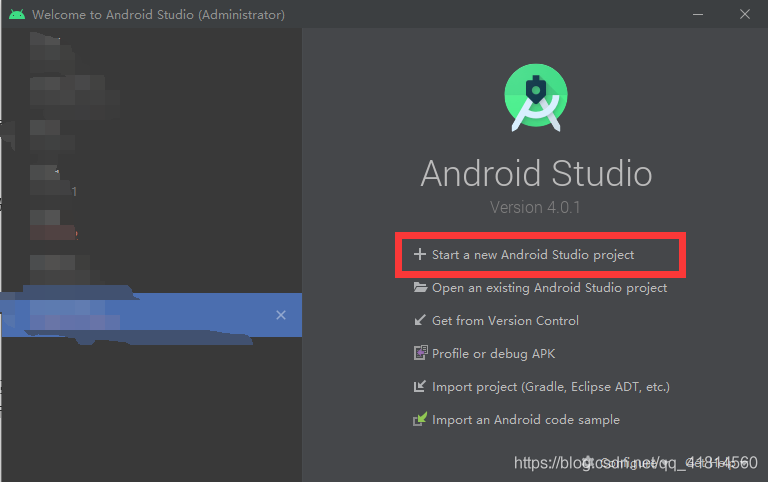Choose Get from Version Control
The width and height of the screenshot is (768, 482).
pos(505,321)
